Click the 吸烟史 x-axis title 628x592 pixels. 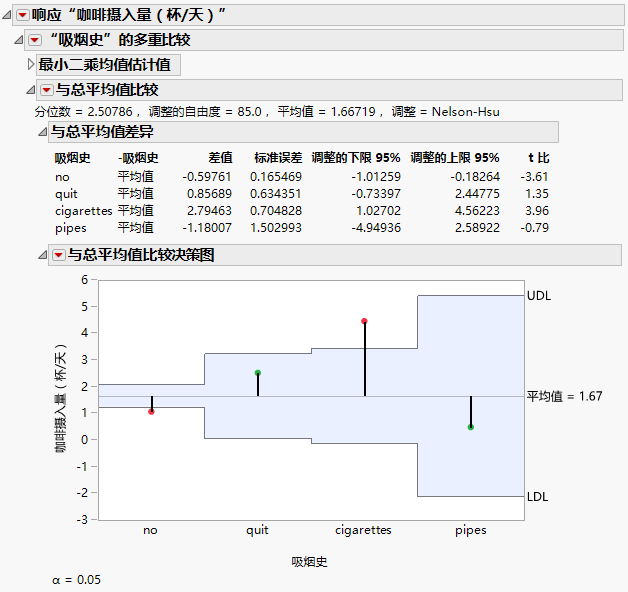pyautogui.click(x=309, y=562)
